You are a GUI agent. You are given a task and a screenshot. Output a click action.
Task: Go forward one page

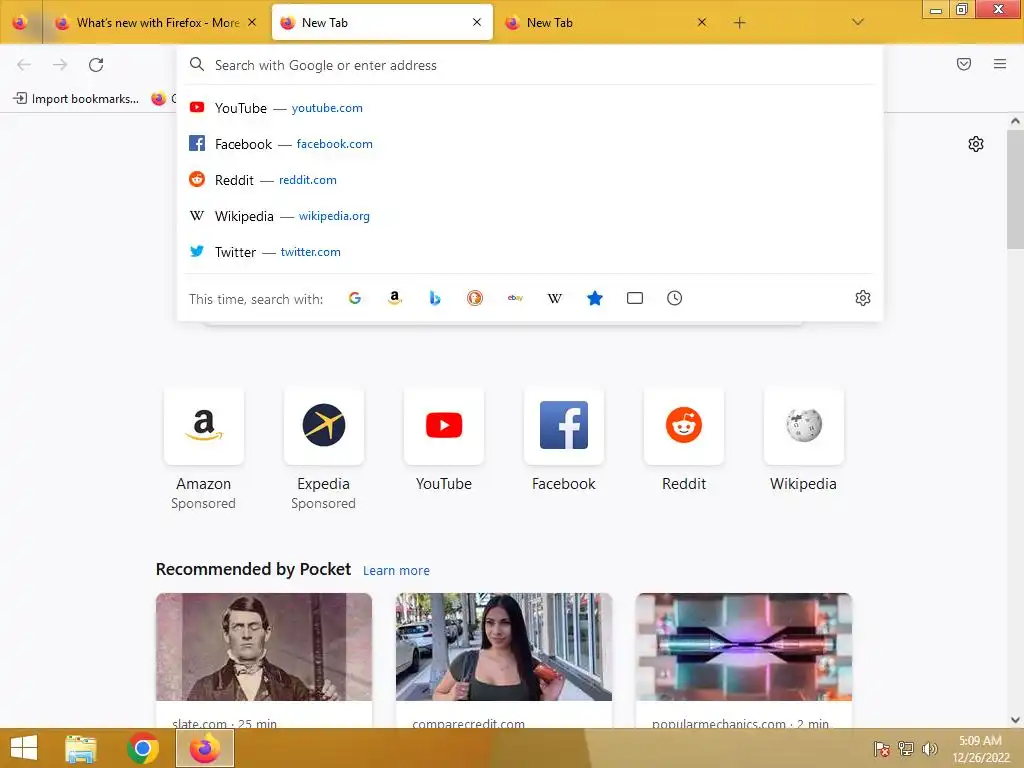[x=60, y=65]
